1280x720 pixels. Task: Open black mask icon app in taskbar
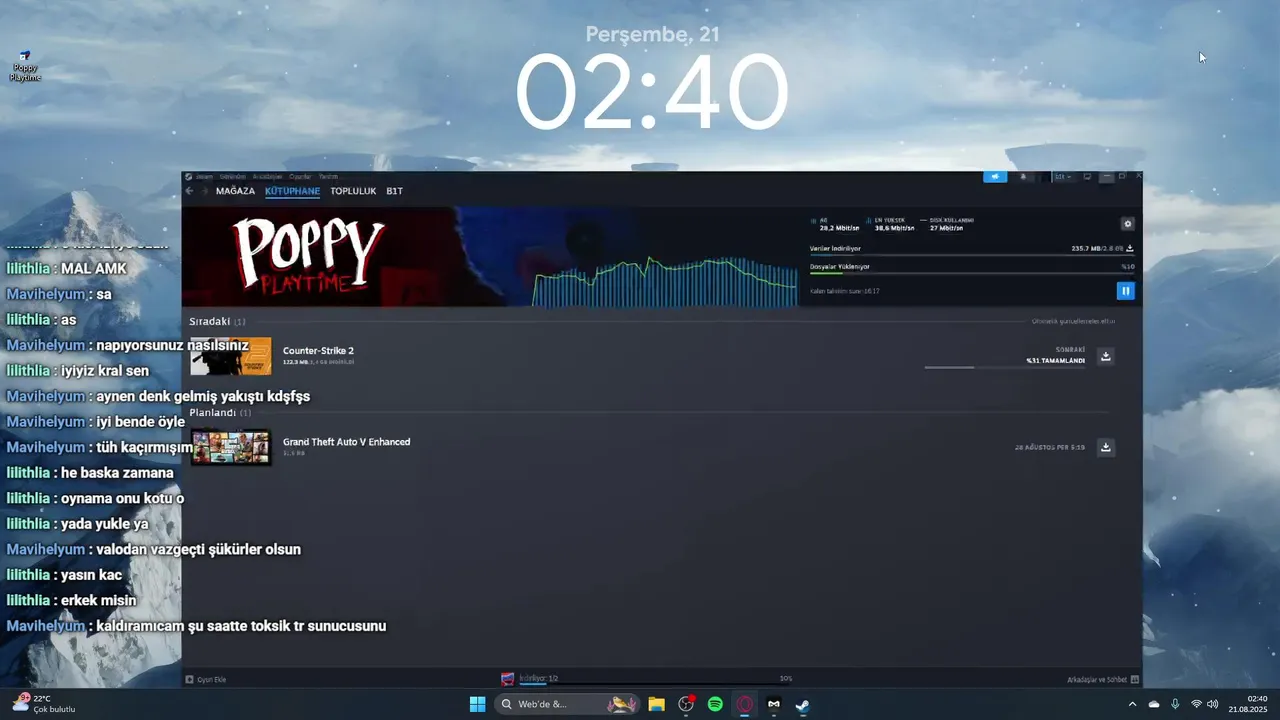[x=774, y=704]
